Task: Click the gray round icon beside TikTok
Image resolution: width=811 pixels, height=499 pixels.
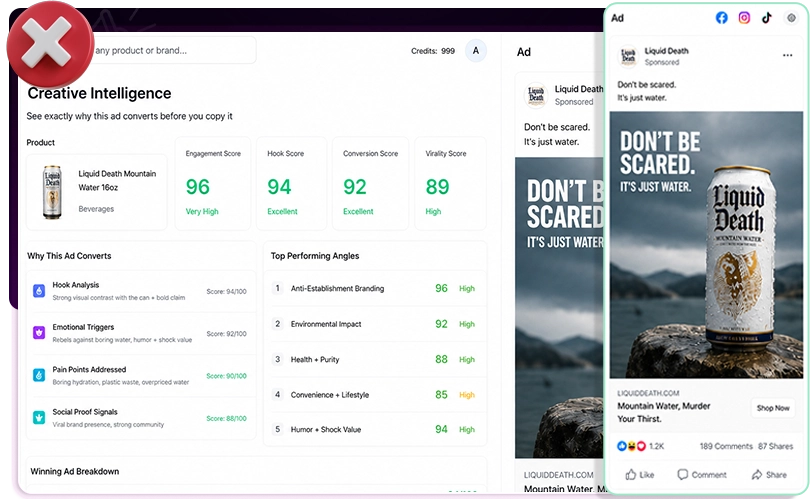Action: 791,18
